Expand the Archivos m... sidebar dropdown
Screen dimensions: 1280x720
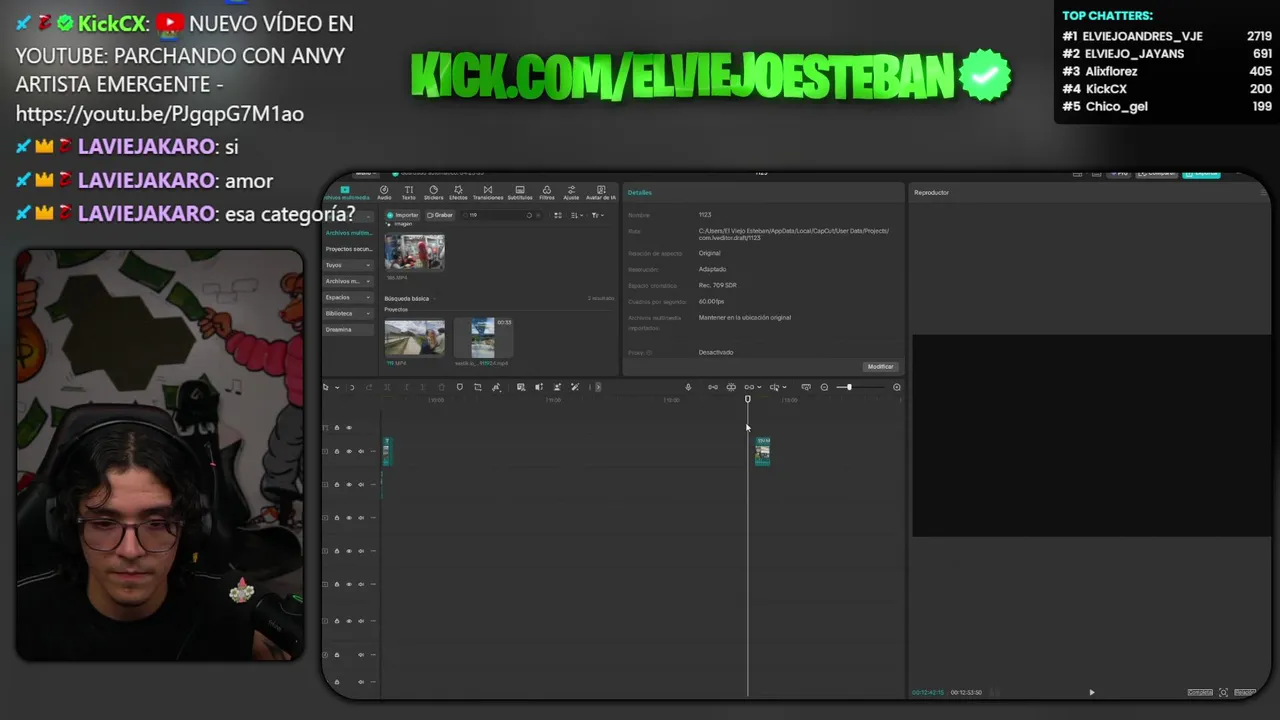point(349,281)
